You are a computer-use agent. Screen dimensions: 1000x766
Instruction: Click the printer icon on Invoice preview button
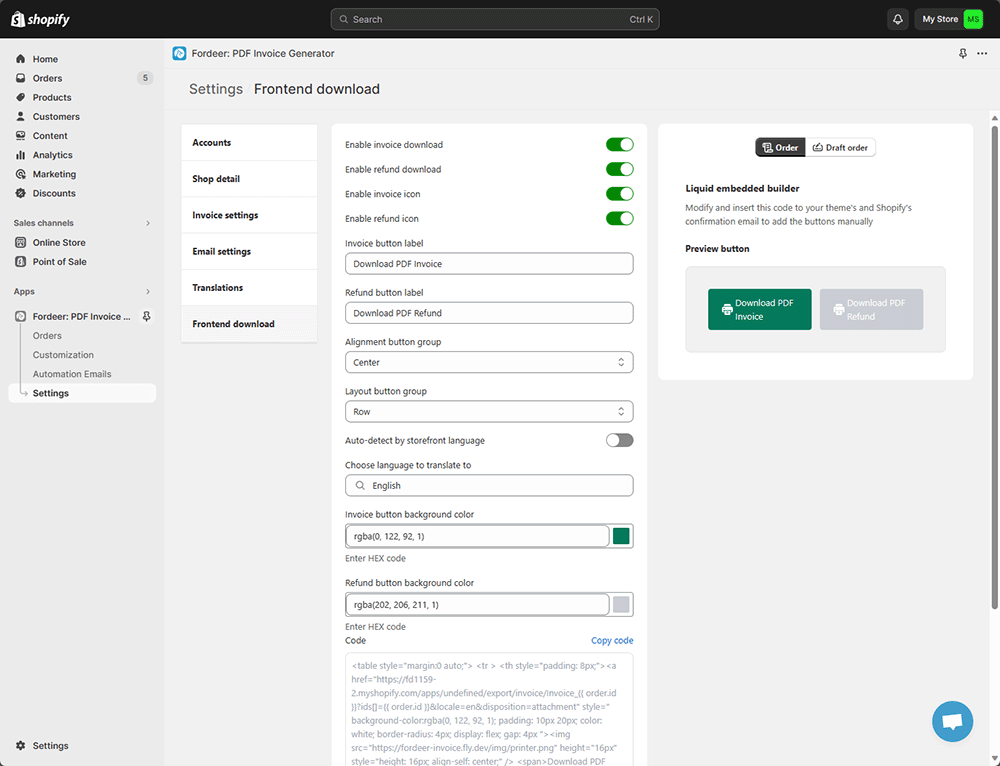726,309
